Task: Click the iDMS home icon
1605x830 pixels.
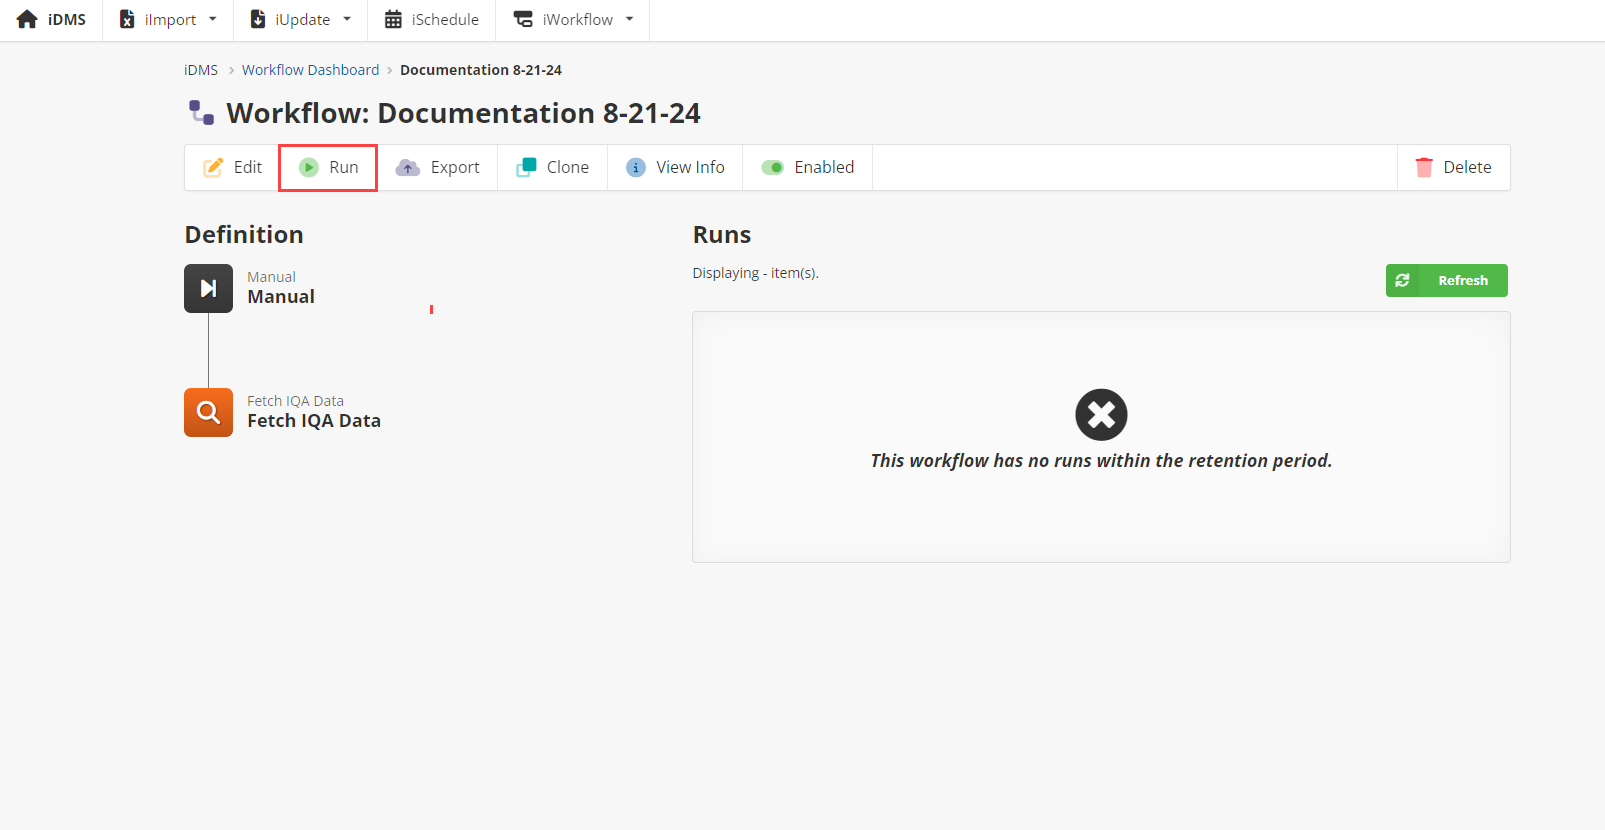Action: [x=27, y=19]
